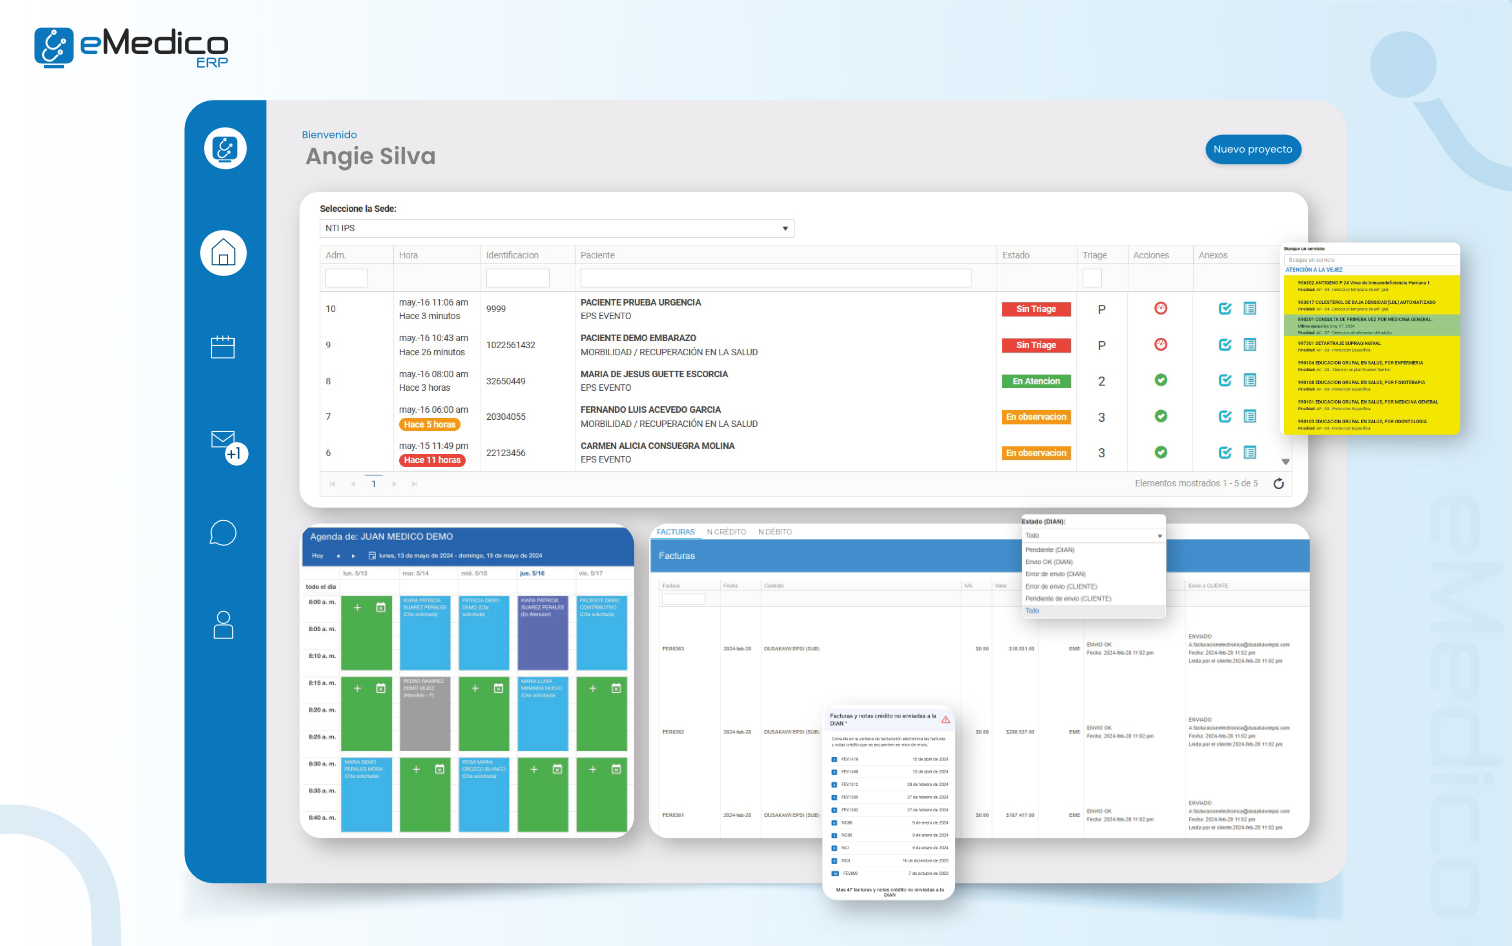Click Hoy button in agenda header
The image size is (1512, 946).
click(x=318, y=556)
